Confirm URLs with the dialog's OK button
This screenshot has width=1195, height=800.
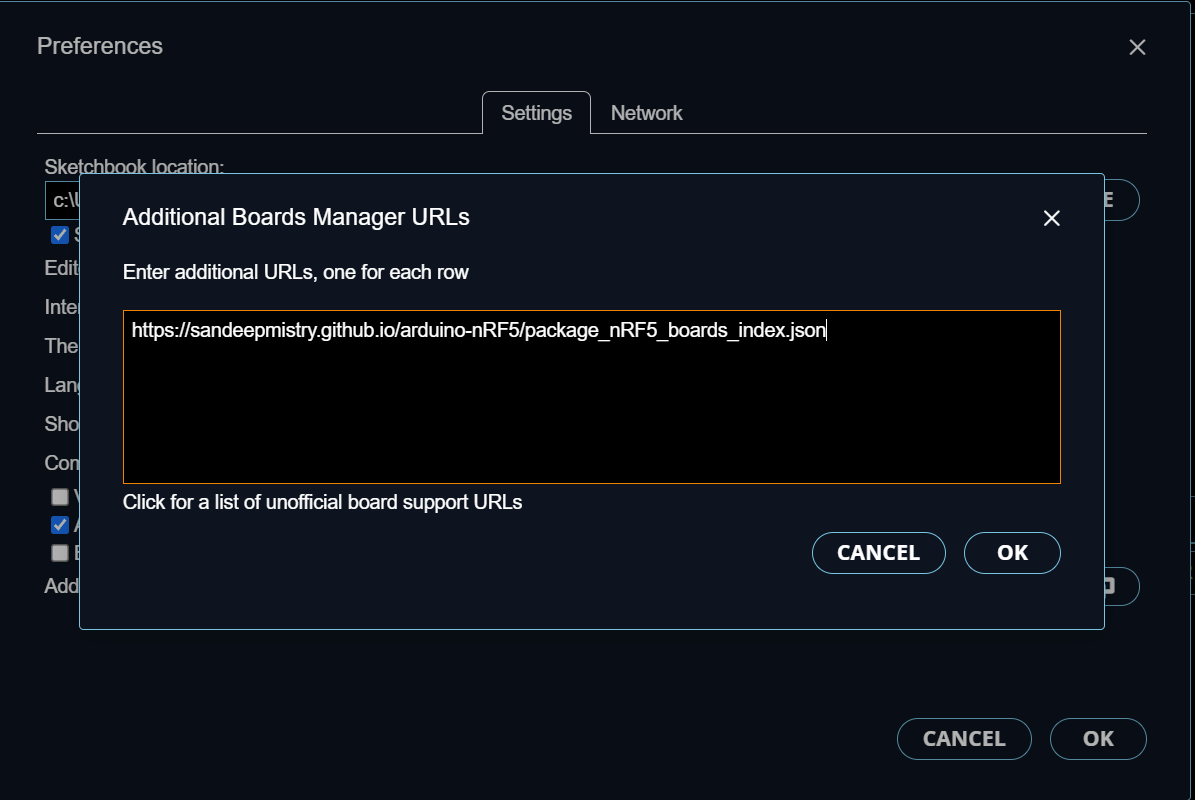pos(1012,552)
